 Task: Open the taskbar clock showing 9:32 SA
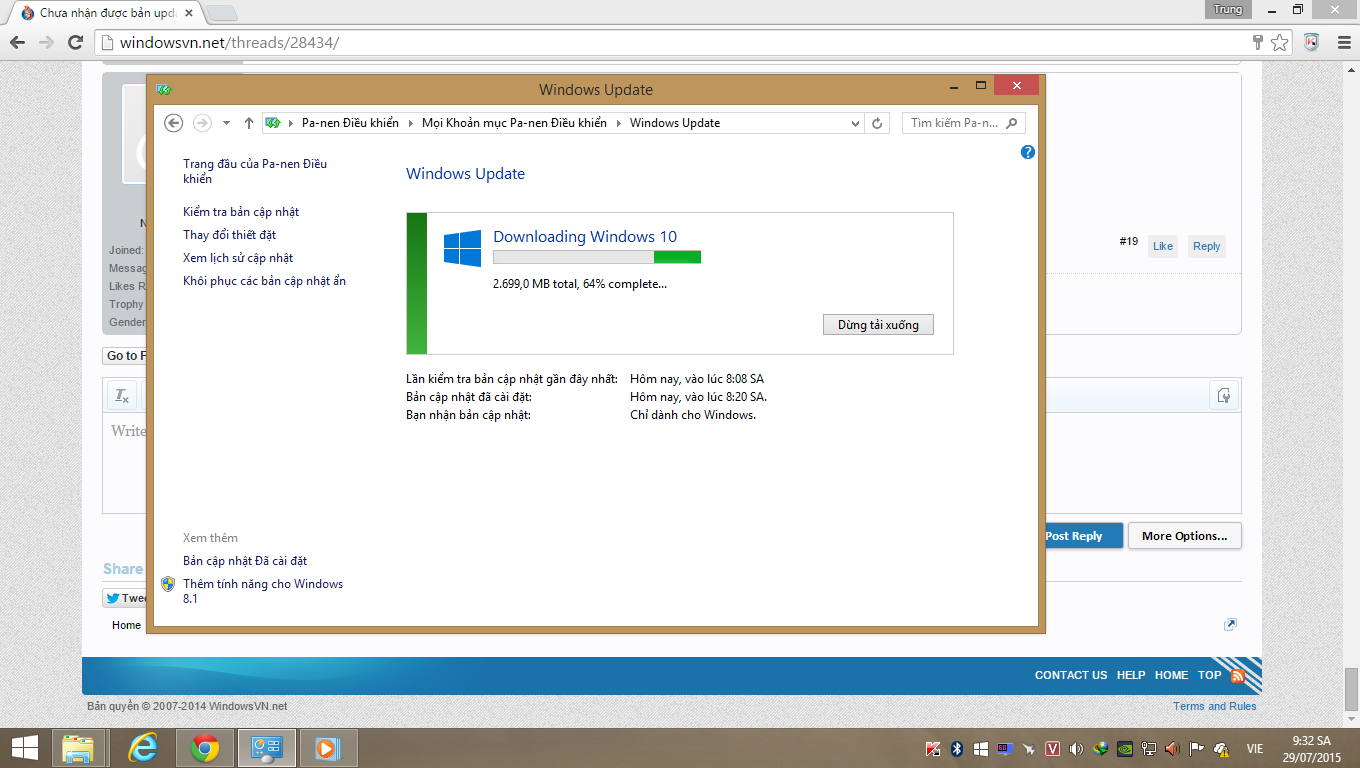1311,749
